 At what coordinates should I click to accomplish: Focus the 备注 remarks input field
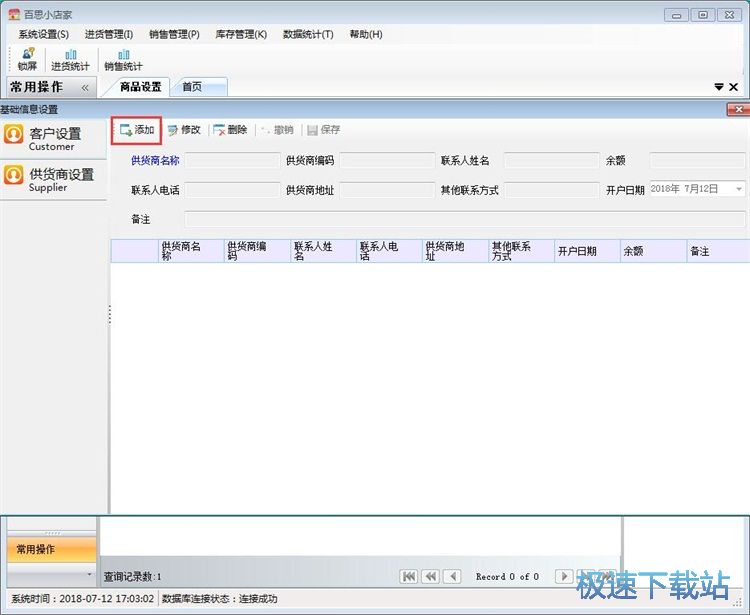465,220
